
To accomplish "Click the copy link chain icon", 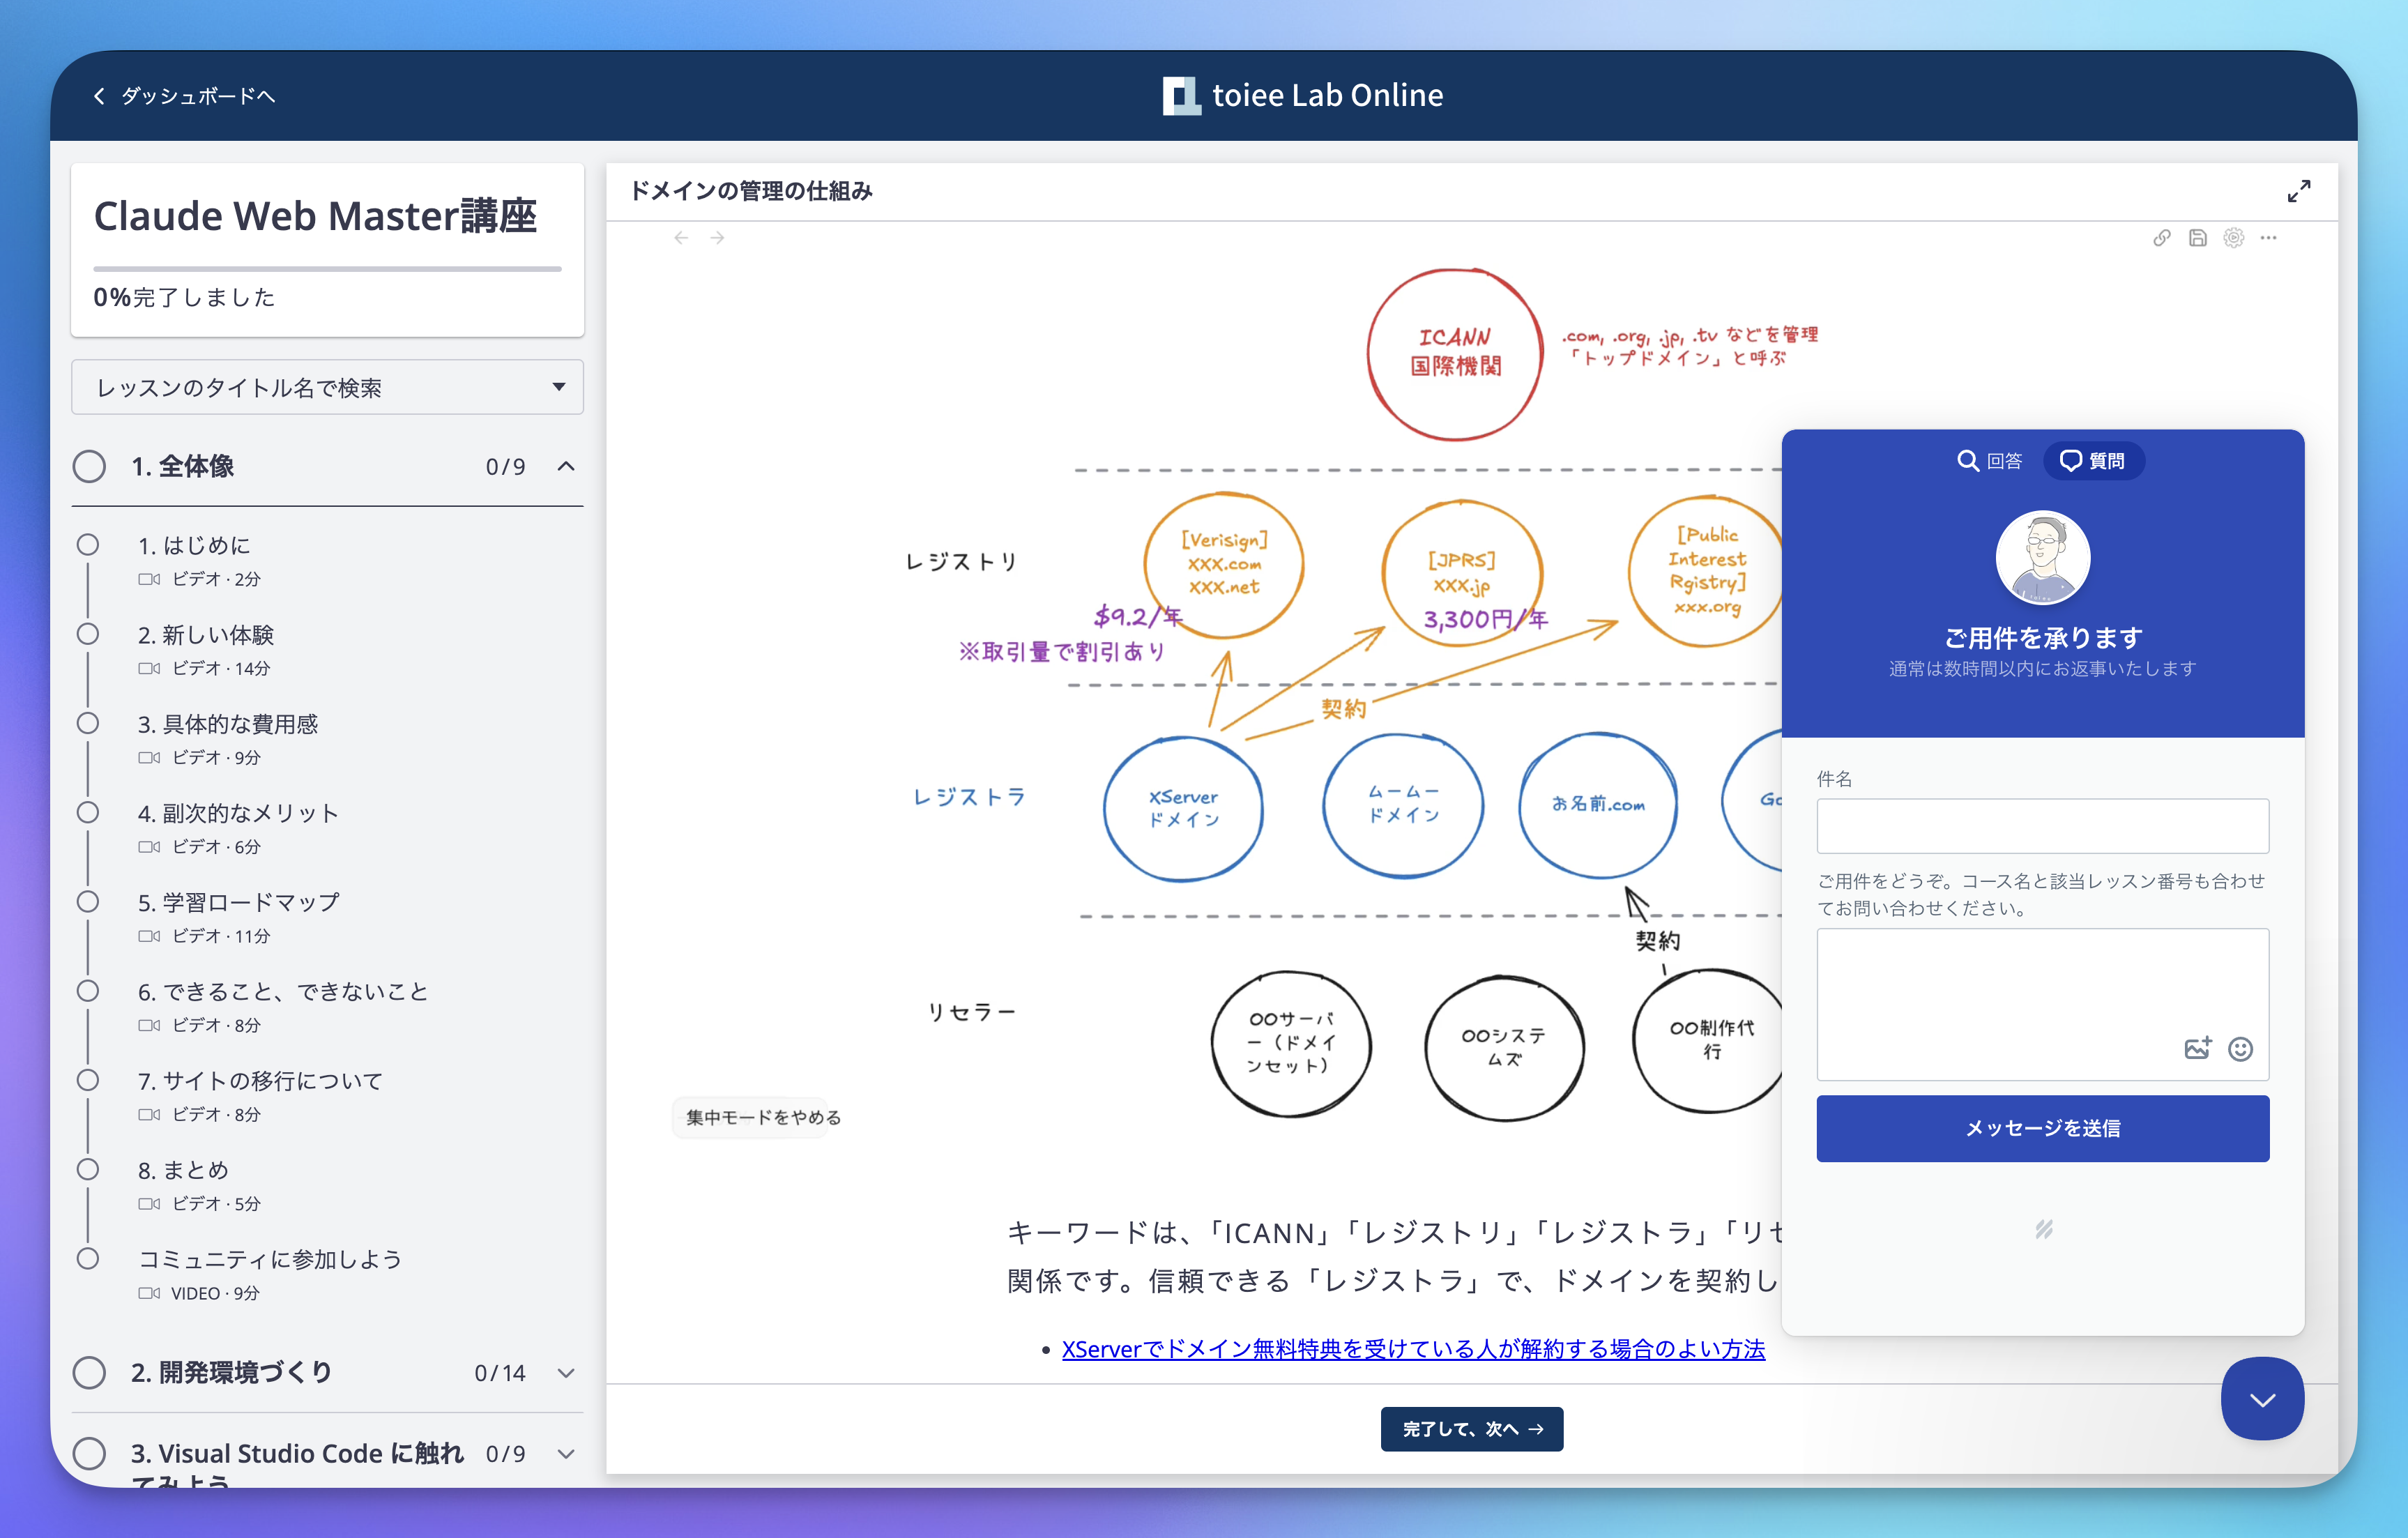I will (x=2161, y=238).
